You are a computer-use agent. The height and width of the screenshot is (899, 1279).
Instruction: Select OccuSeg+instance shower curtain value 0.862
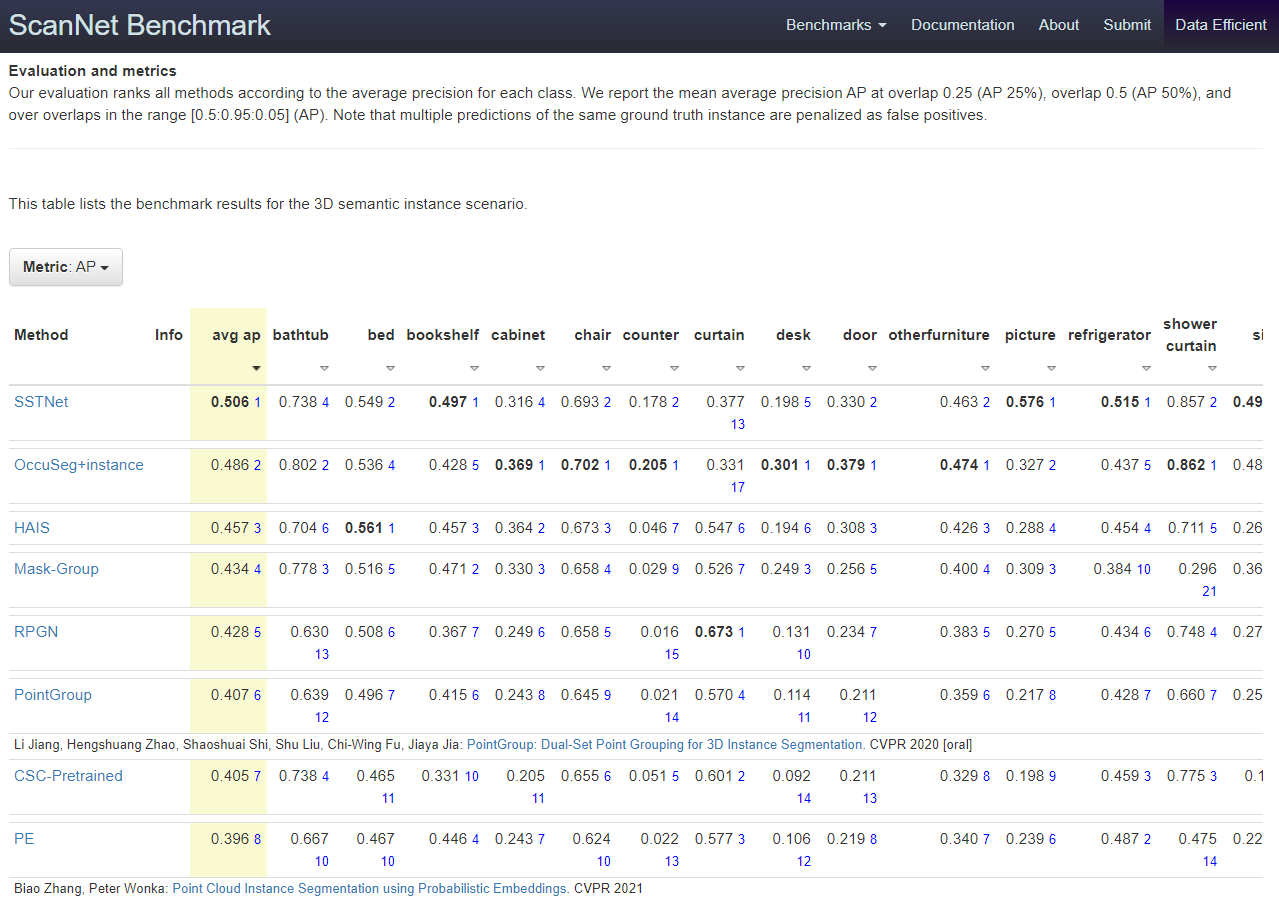coord(1187,465)
